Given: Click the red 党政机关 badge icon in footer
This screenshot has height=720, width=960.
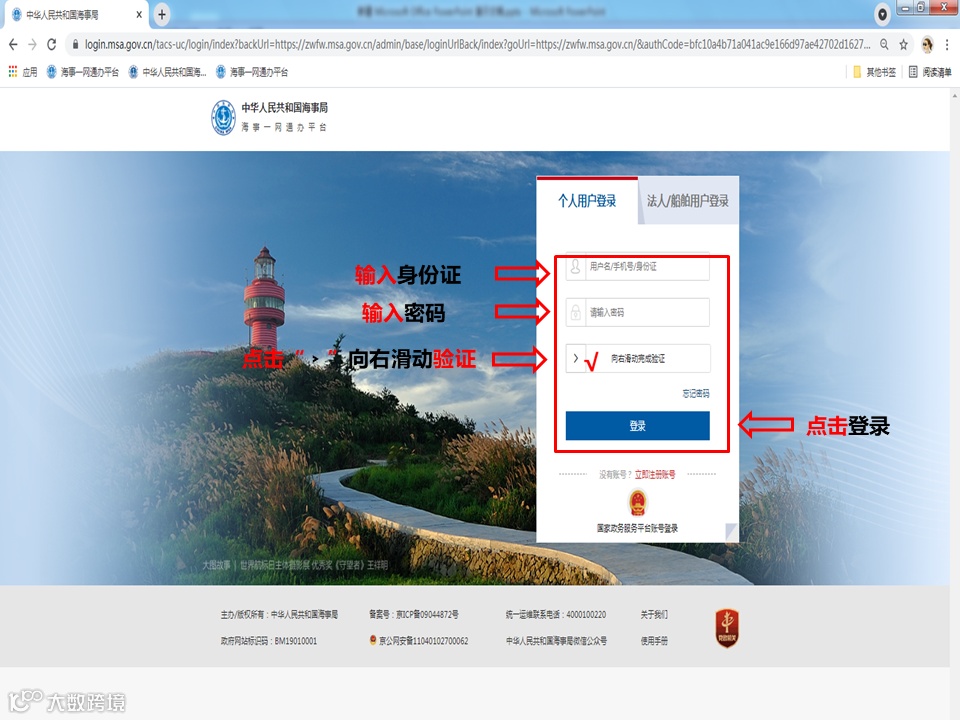Looking at the screenshot, I should [727, 628].
